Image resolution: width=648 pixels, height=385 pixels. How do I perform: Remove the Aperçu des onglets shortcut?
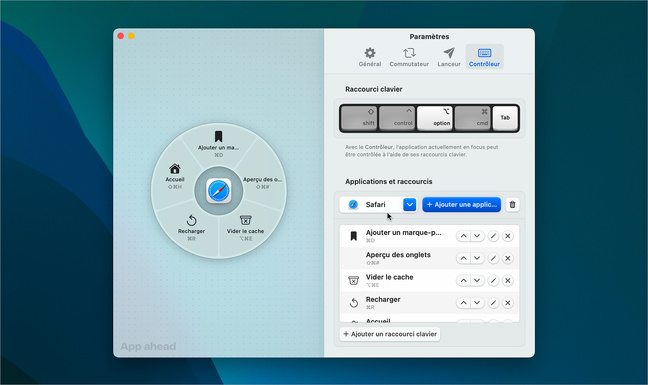click(x=508, y=258)
